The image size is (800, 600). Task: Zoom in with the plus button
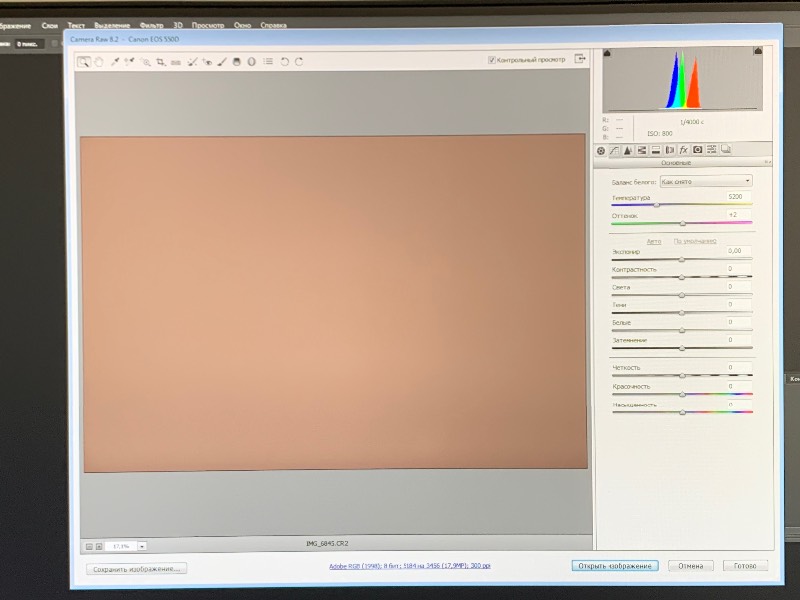pos(99,546)
